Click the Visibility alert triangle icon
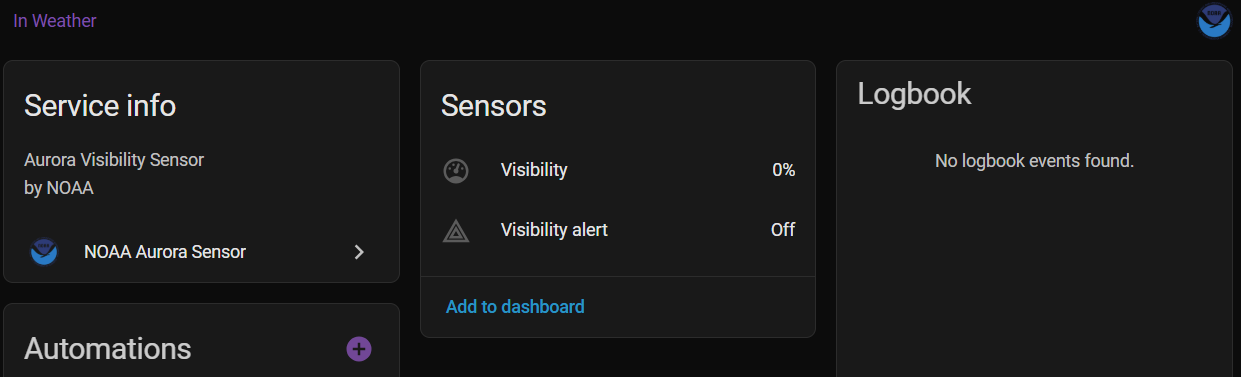This screenshot has height=377, width=1241. pyautogui.click(x=456, y=231)
